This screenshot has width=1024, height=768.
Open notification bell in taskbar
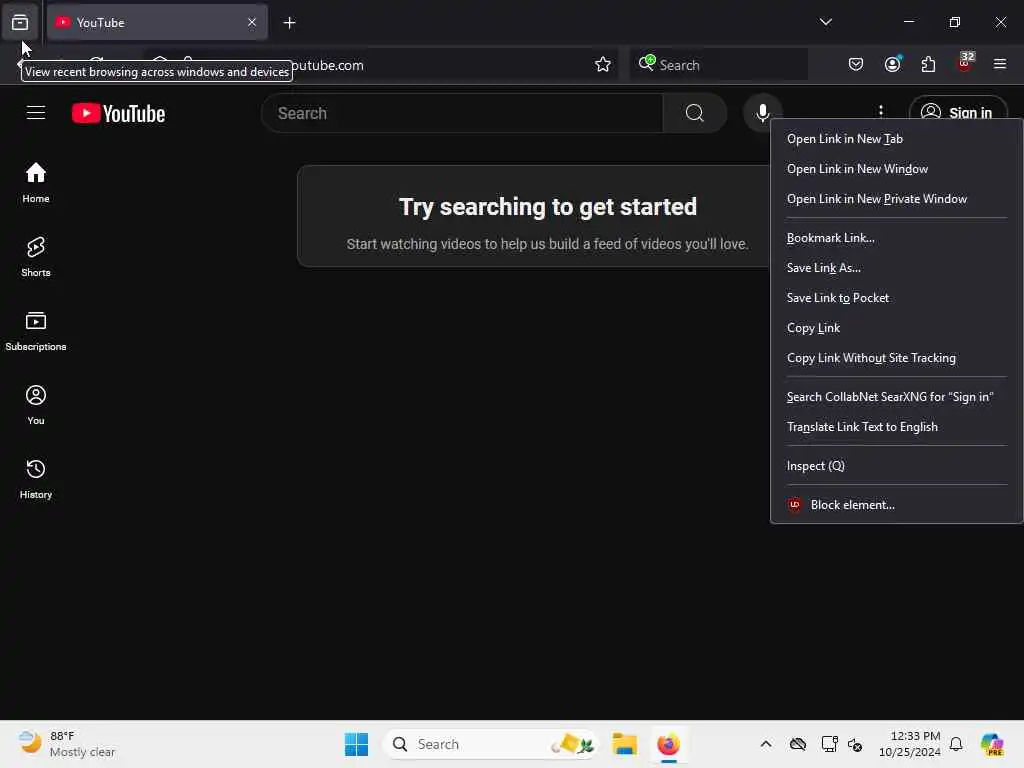955,744
